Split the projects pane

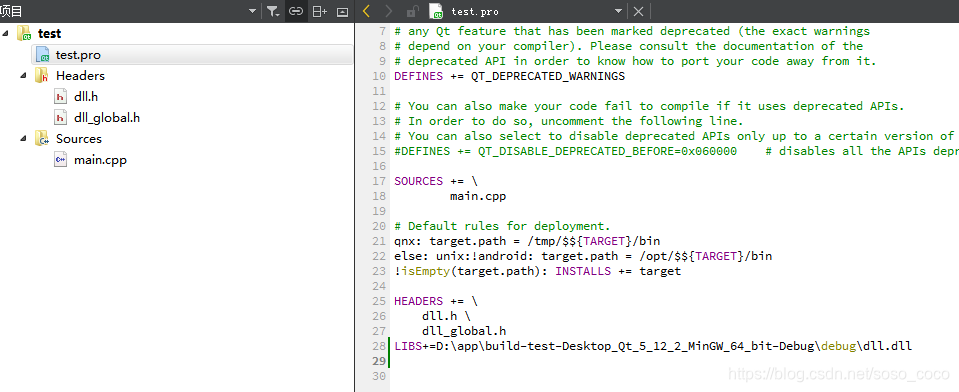pos(319,11)
